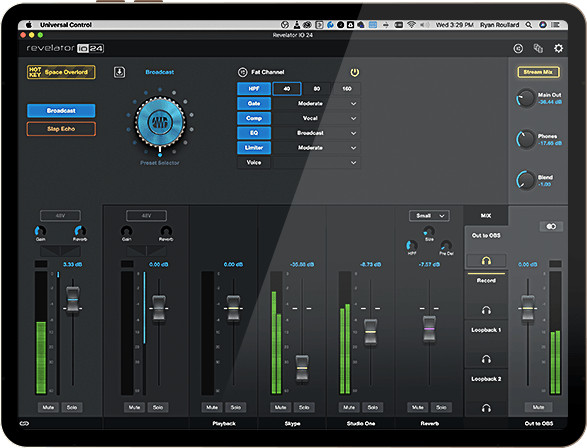Select the Slap Echo preset button
The width and height of the screenshot is (587, 448).
coord(61,129)
